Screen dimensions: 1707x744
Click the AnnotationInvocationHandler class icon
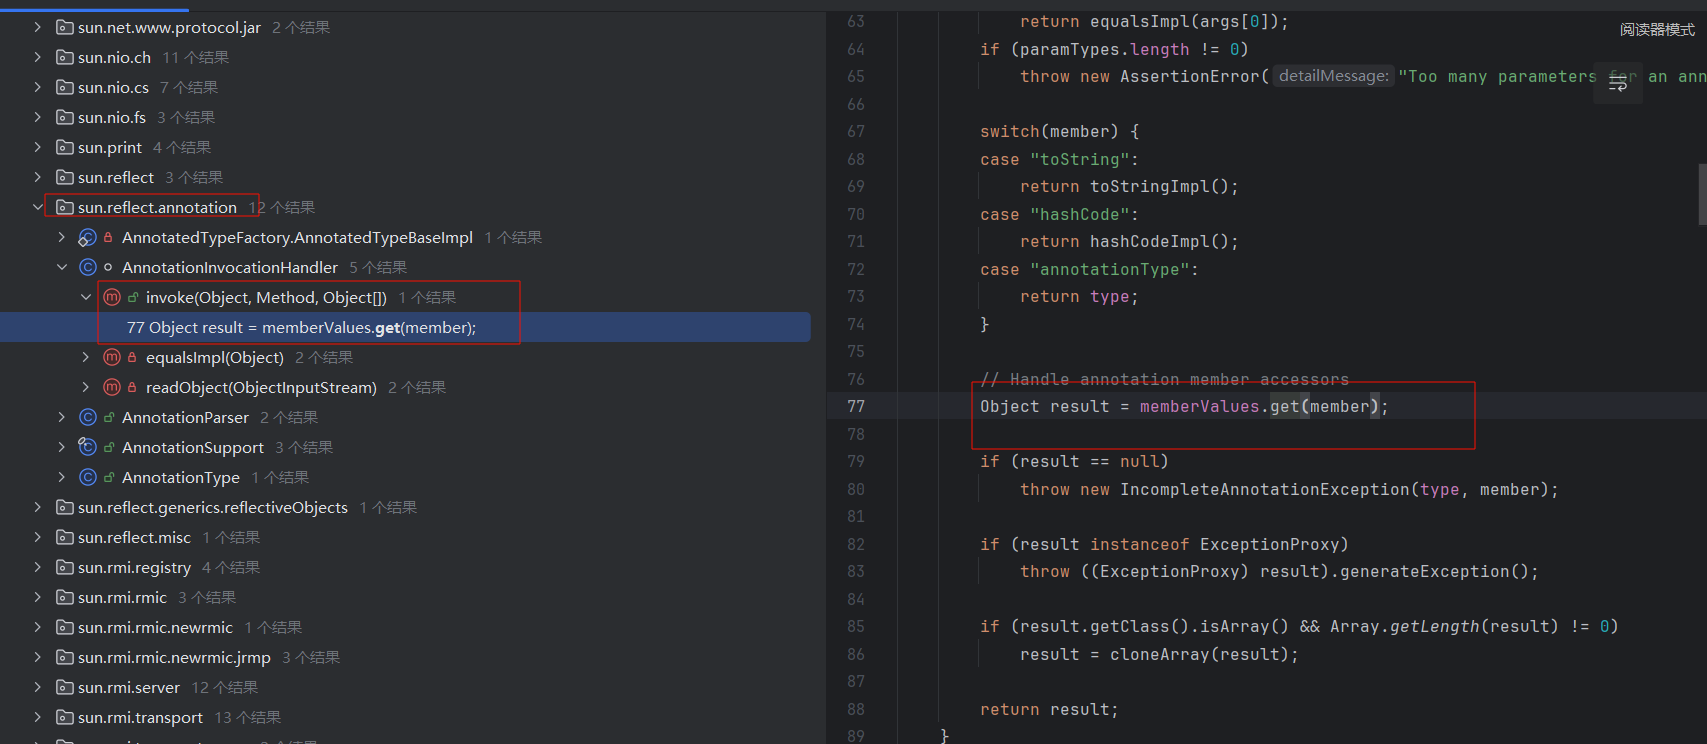88,267
